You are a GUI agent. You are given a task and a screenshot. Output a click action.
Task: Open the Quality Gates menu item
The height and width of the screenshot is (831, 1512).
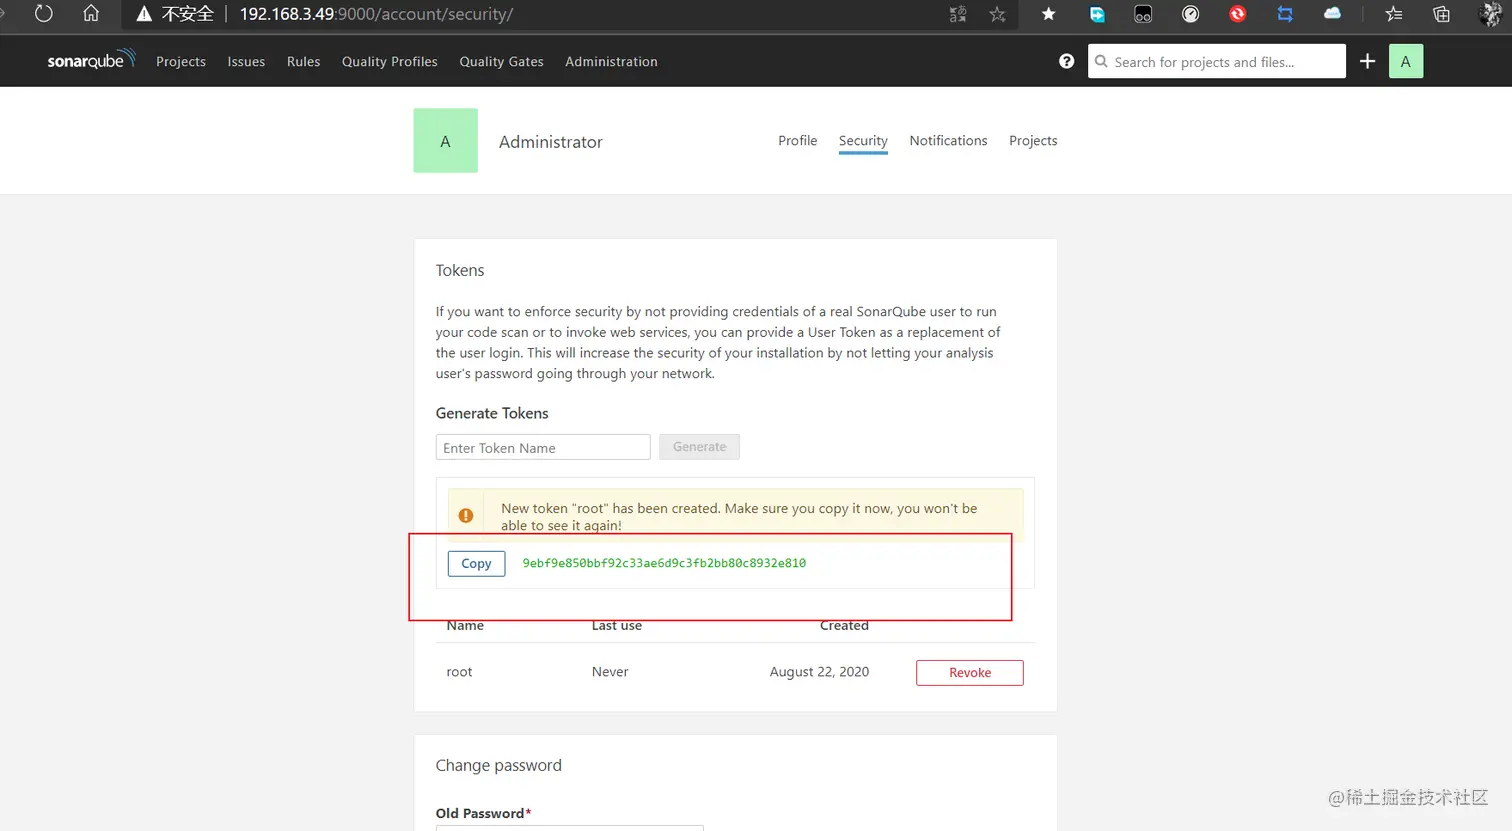(x=501, y=61)
